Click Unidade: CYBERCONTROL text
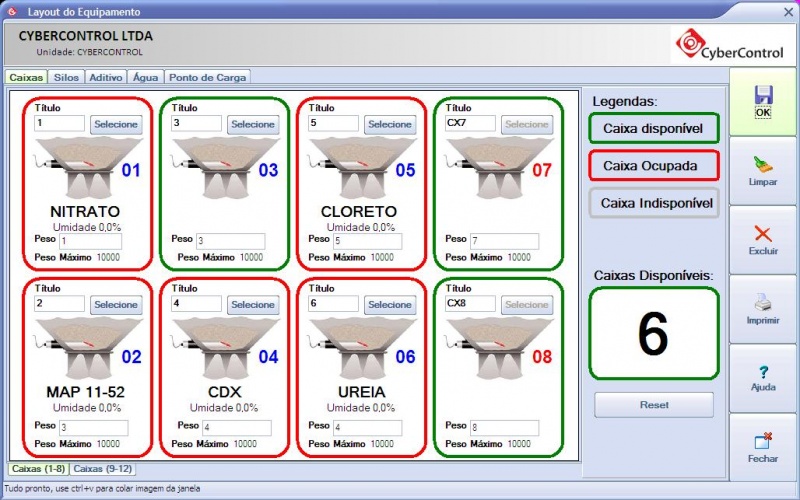 pyautogui.click(x=89, y=52)
